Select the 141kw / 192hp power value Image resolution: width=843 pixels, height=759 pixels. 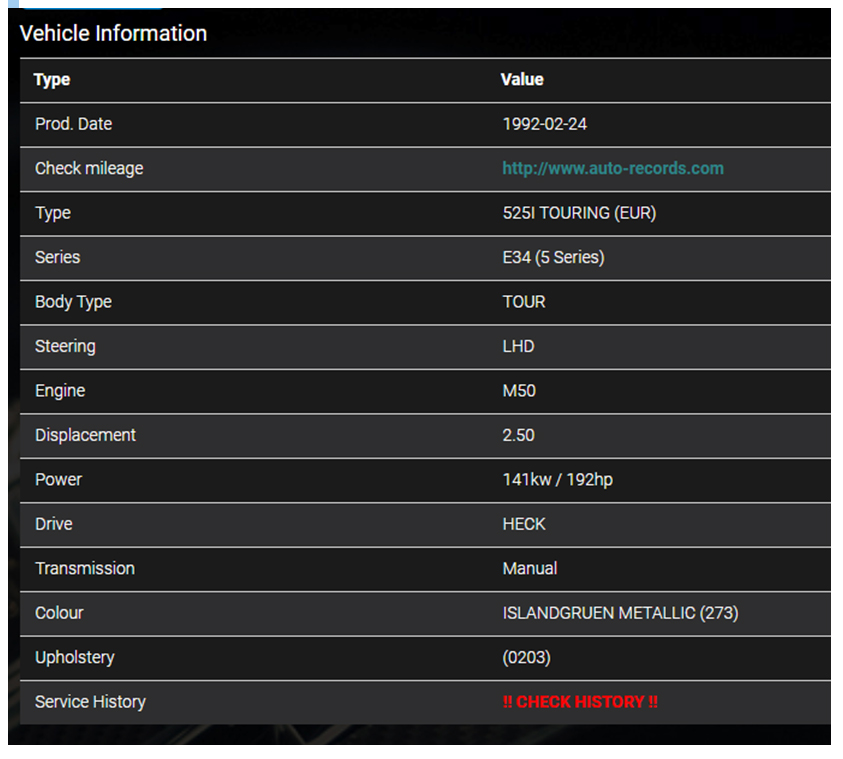point(557,480)
